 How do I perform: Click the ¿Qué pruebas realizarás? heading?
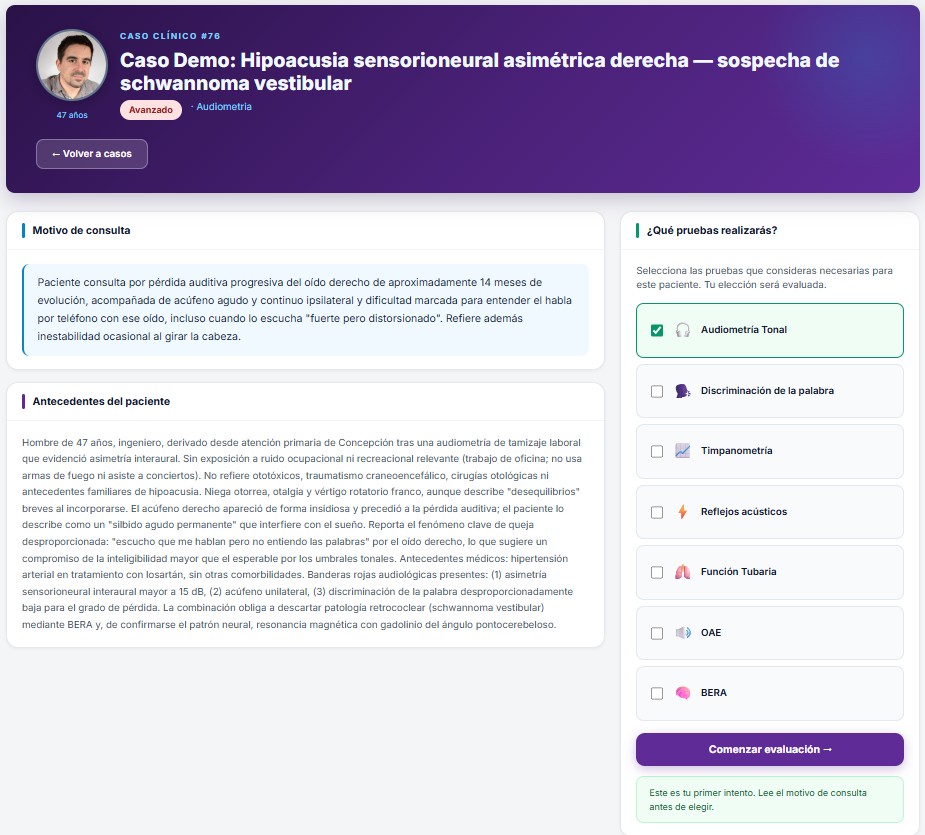tap(711, 230)
